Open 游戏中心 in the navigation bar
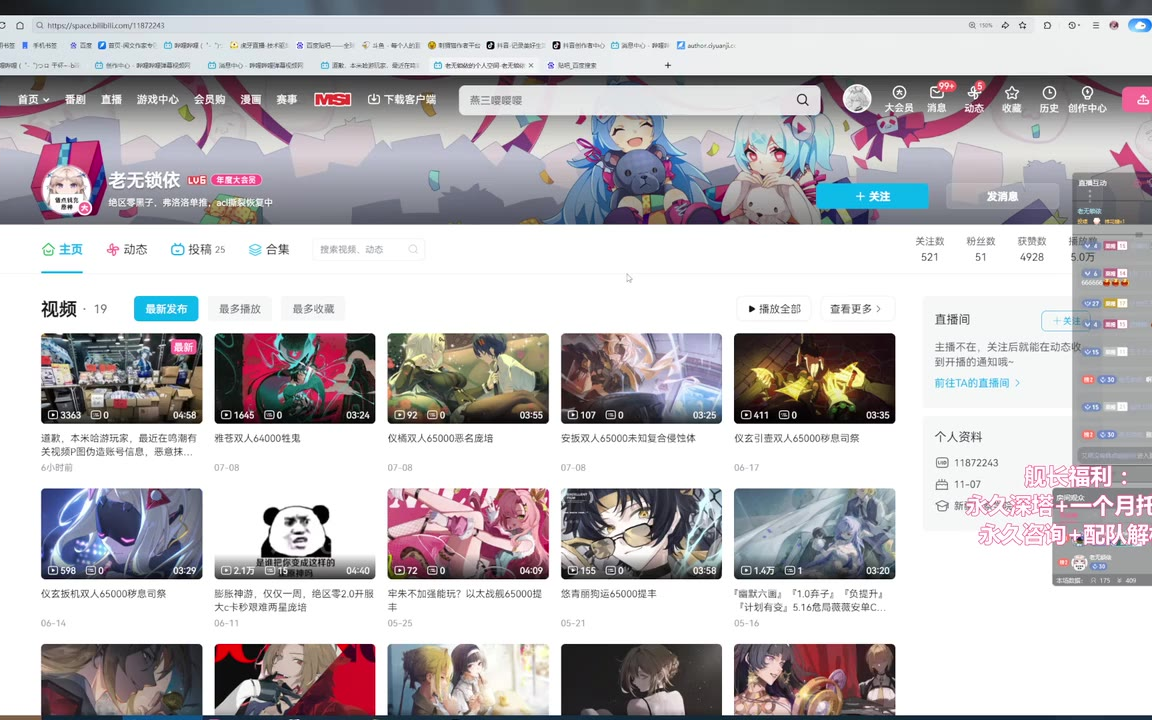Screen dimensions: 1152x720 point(157,99)
